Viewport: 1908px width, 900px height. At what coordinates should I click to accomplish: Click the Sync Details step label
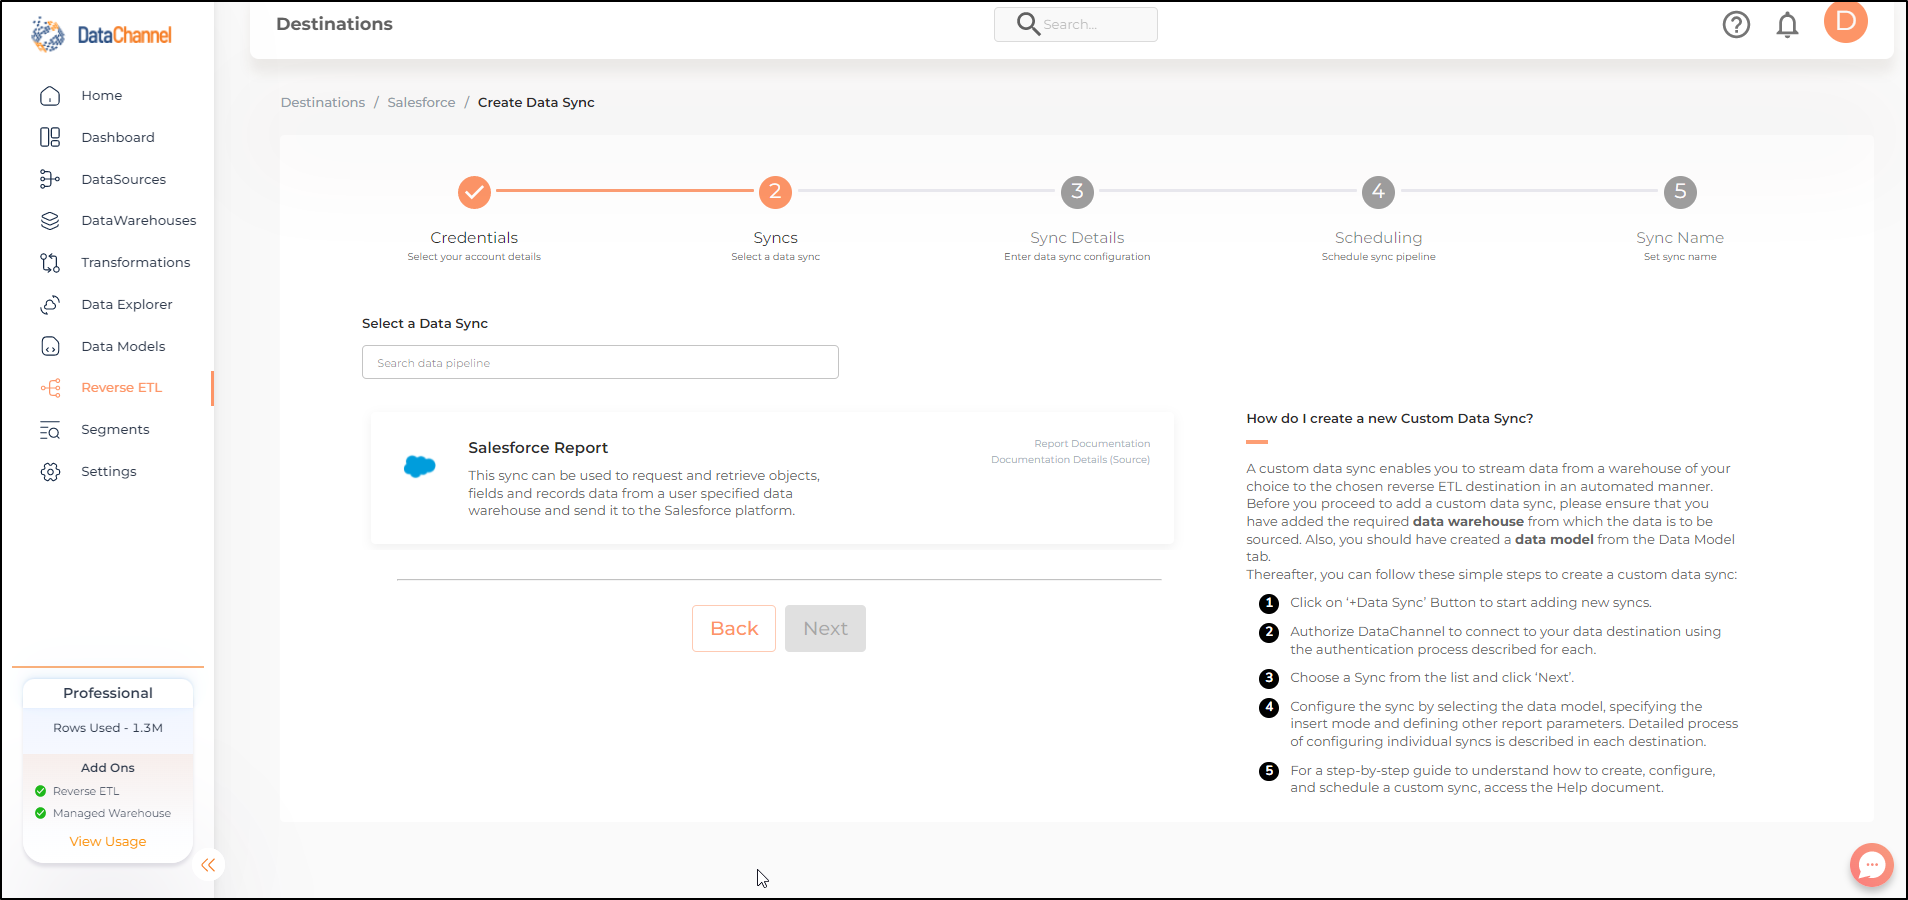pos(1077,238)
